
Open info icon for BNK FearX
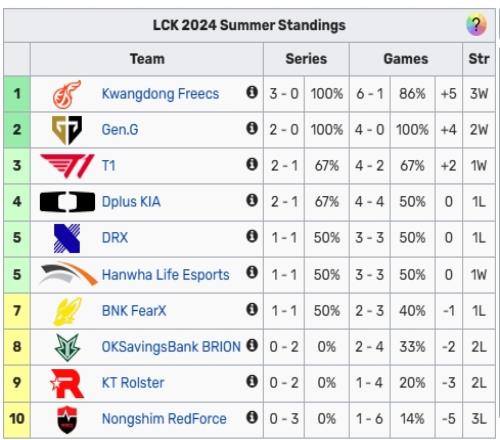tap(252, 309)
